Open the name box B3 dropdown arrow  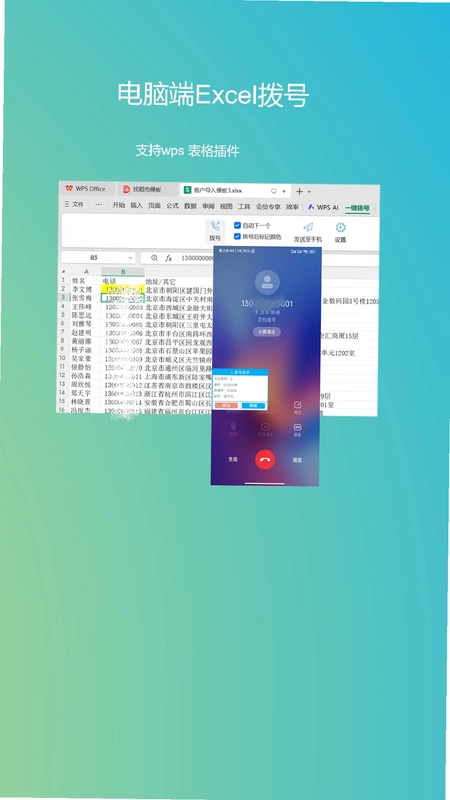[x=130, y=258]
